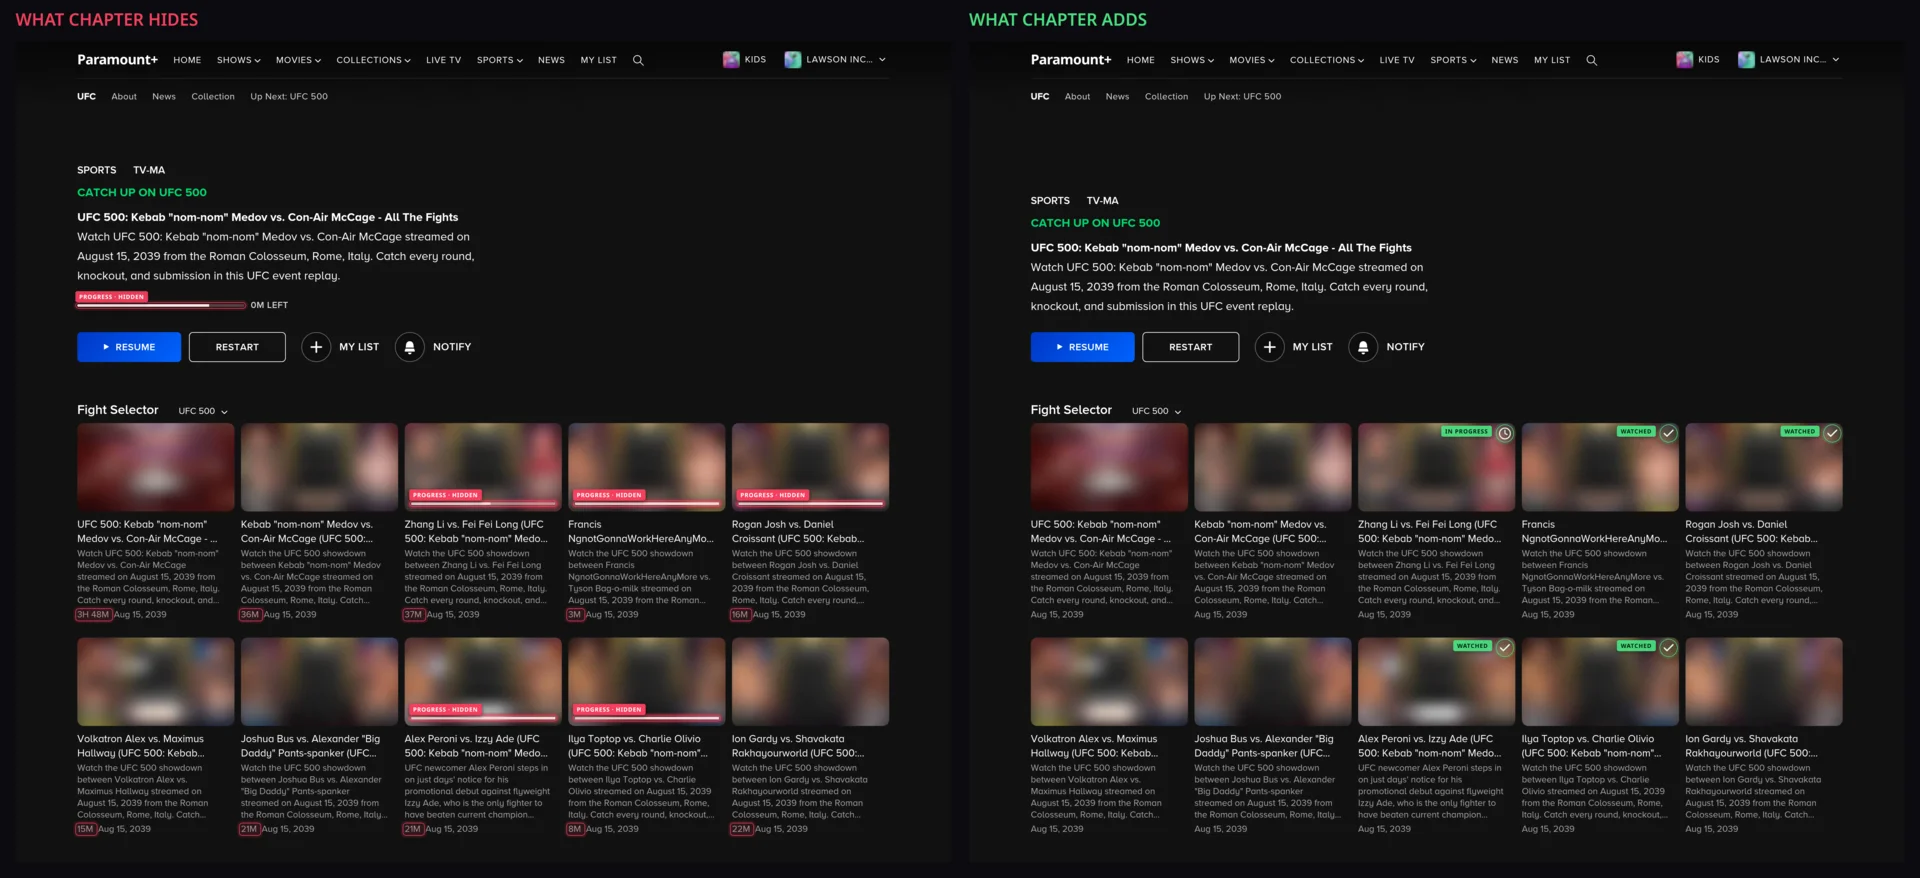This screenshot has width=1920, height=878.
Task: Click hidden progress bar above '0M LEFT'
Action: point(161,305)
